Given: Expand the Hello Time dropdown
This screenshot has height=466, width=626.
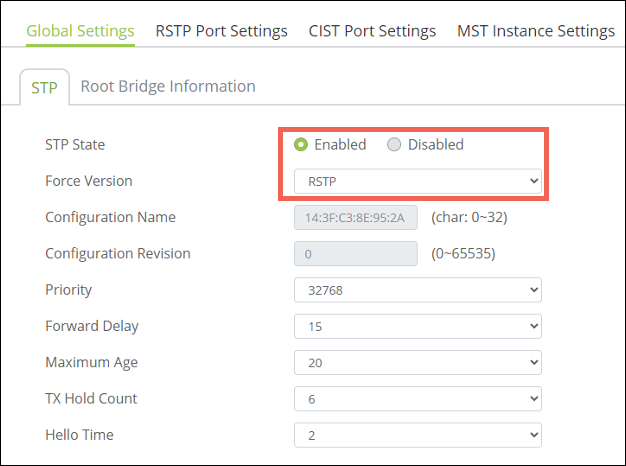Looking at the screenshot, I should 417,435.
